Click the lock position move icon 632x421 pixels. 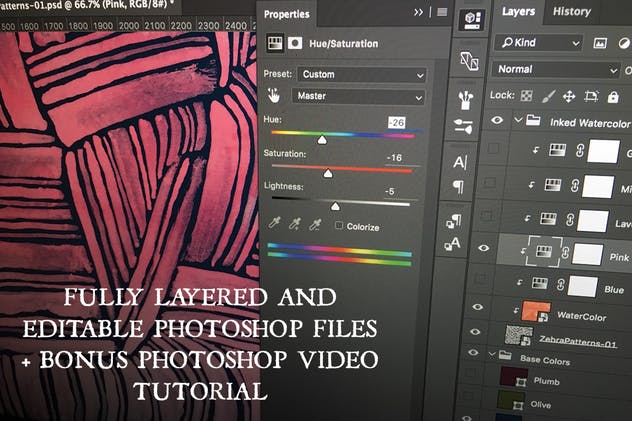[x=568, y=96]
